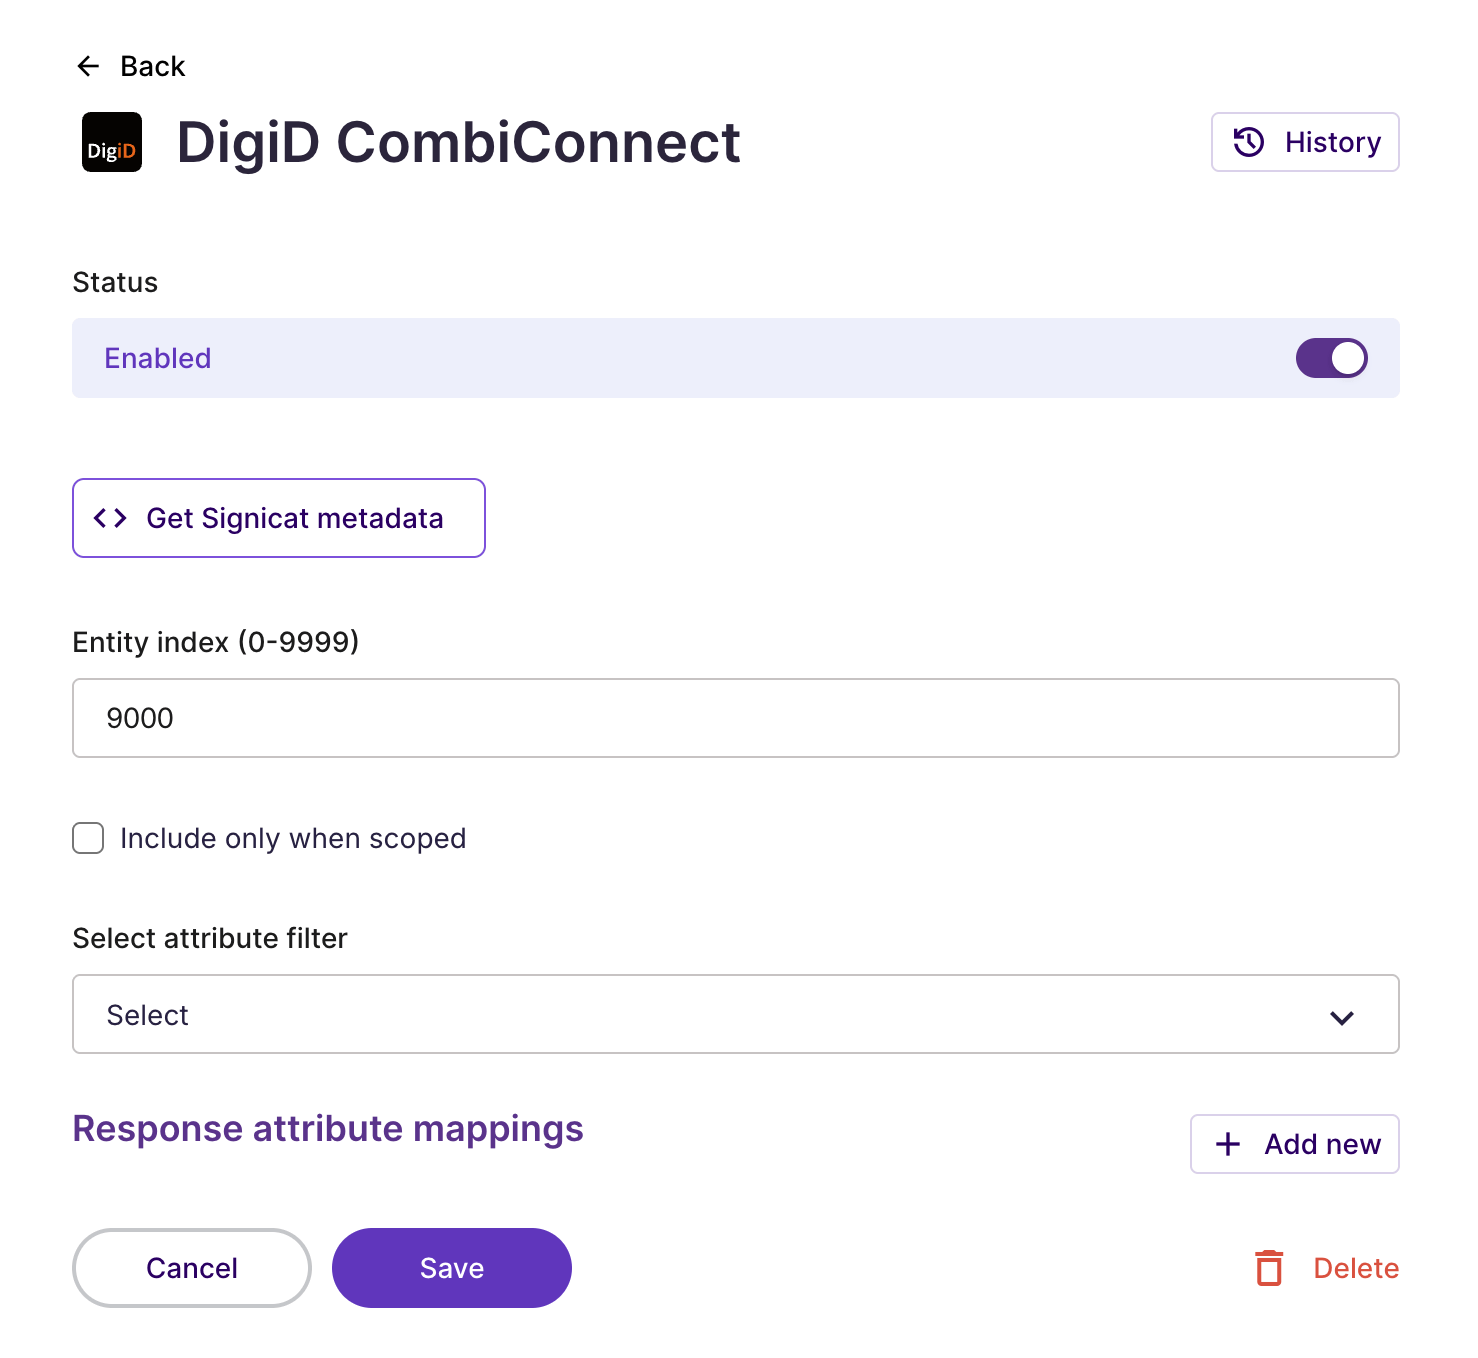1478x1358 pixels.
Task: Click the plus icon next to Add new
Action: (1227, 1144)
